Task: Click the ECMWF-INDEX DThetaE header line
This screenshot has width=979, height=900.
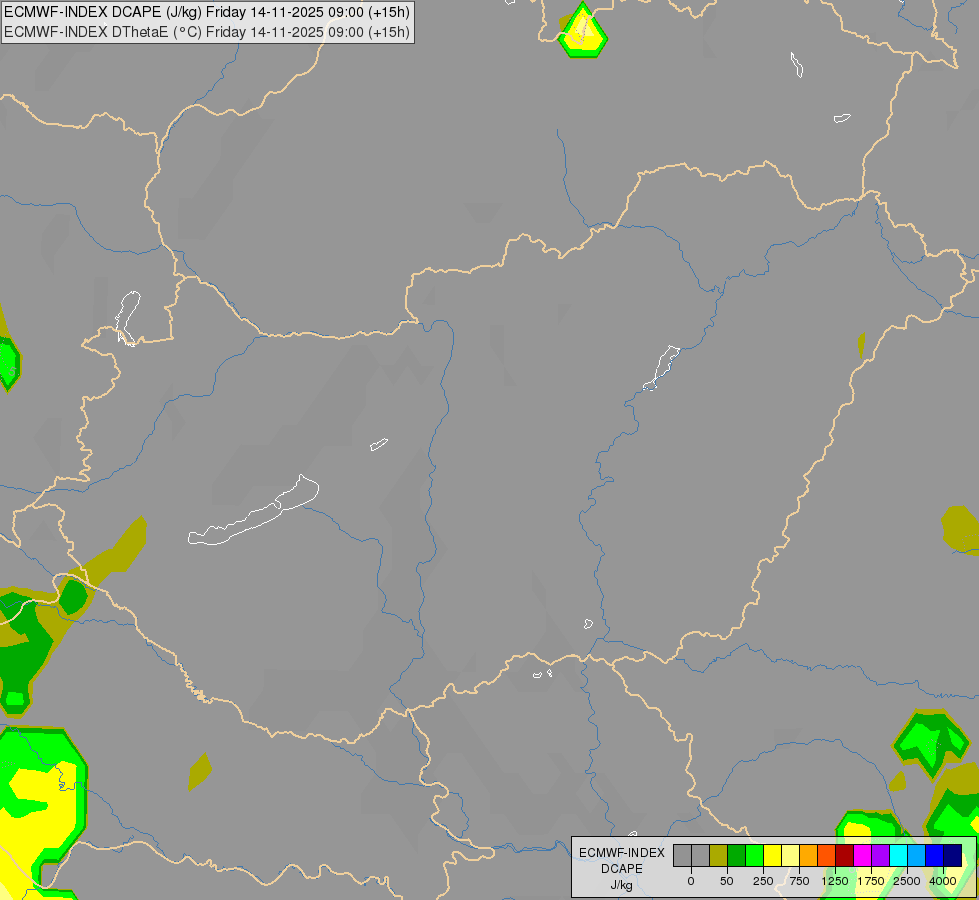Action: [x=207, y=32]
